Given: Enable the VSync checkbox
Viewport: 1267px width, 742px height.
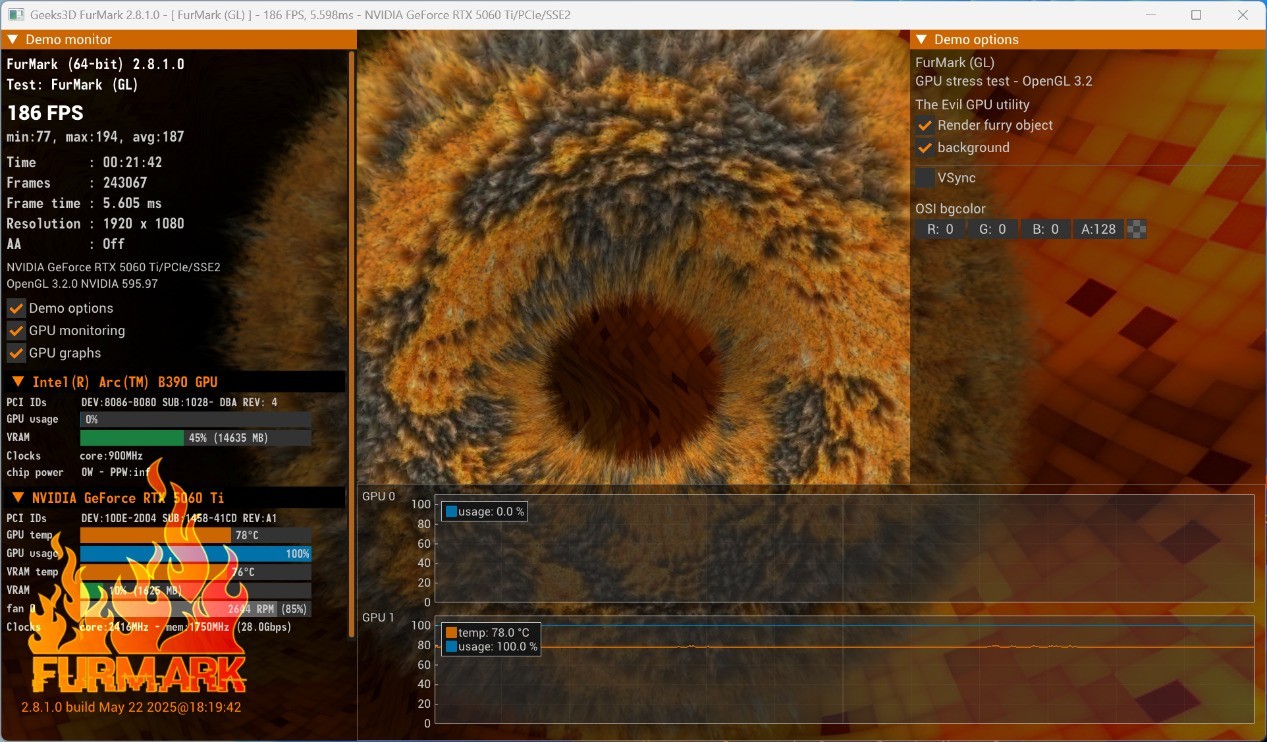Looking at the screenshot, I should click(x=925, y=178).
